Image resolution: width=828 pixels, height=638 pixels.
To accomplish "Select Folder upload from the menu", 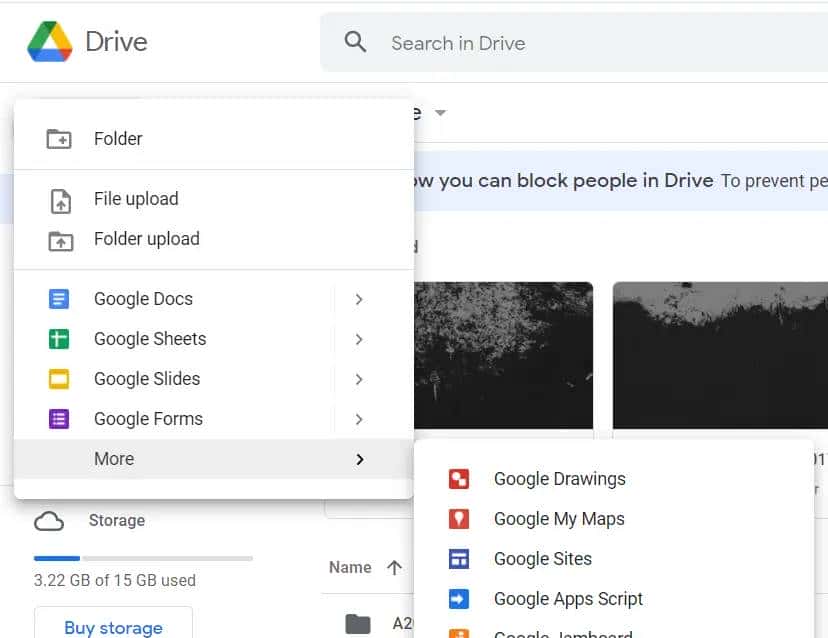I will (146, 238).
